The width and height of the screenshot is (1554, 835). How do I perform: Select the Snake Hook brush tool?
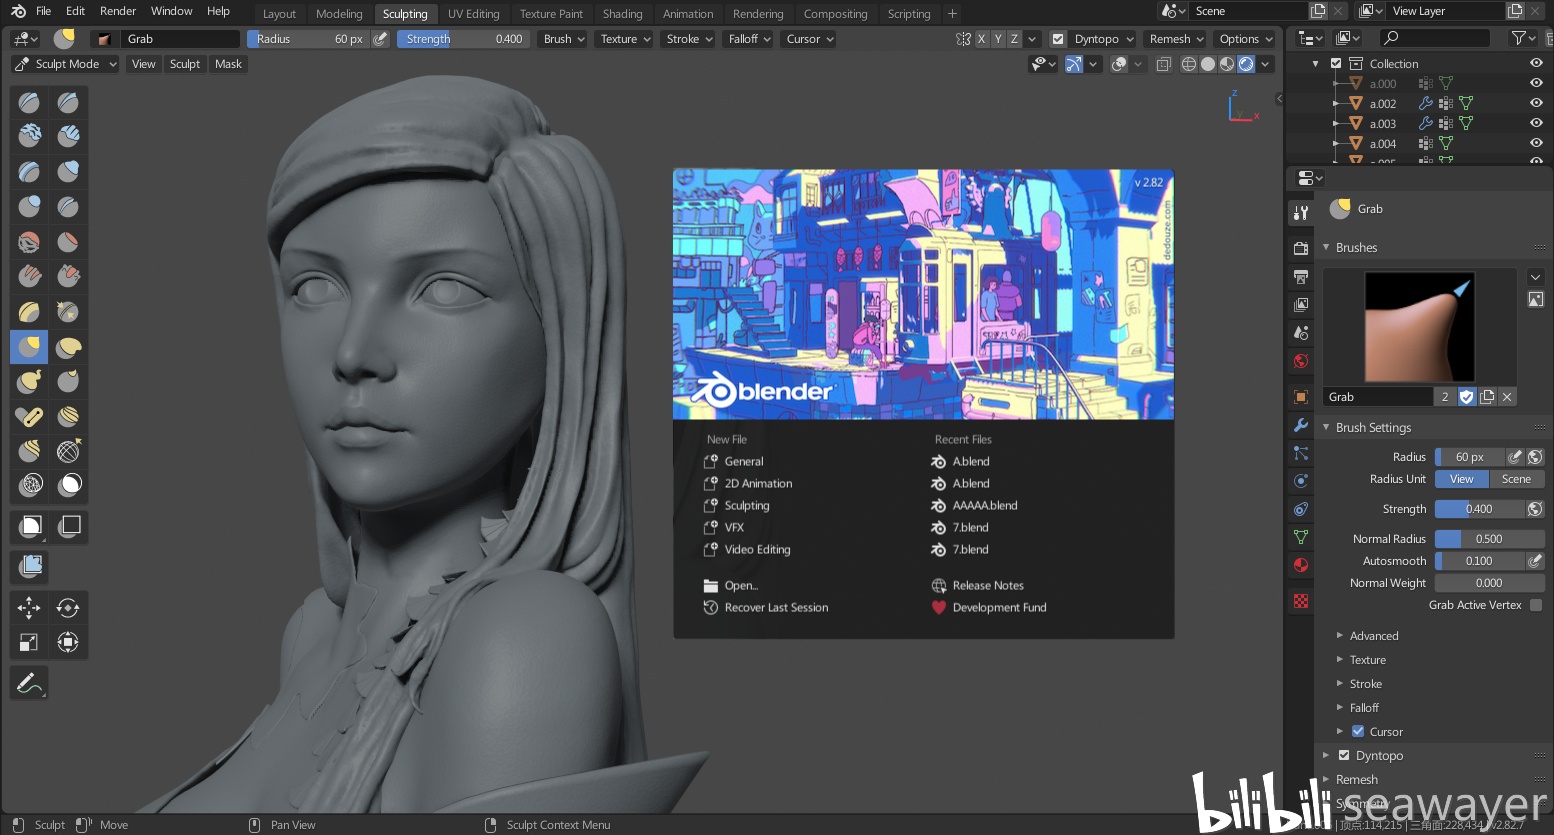(x=30, y=381)
